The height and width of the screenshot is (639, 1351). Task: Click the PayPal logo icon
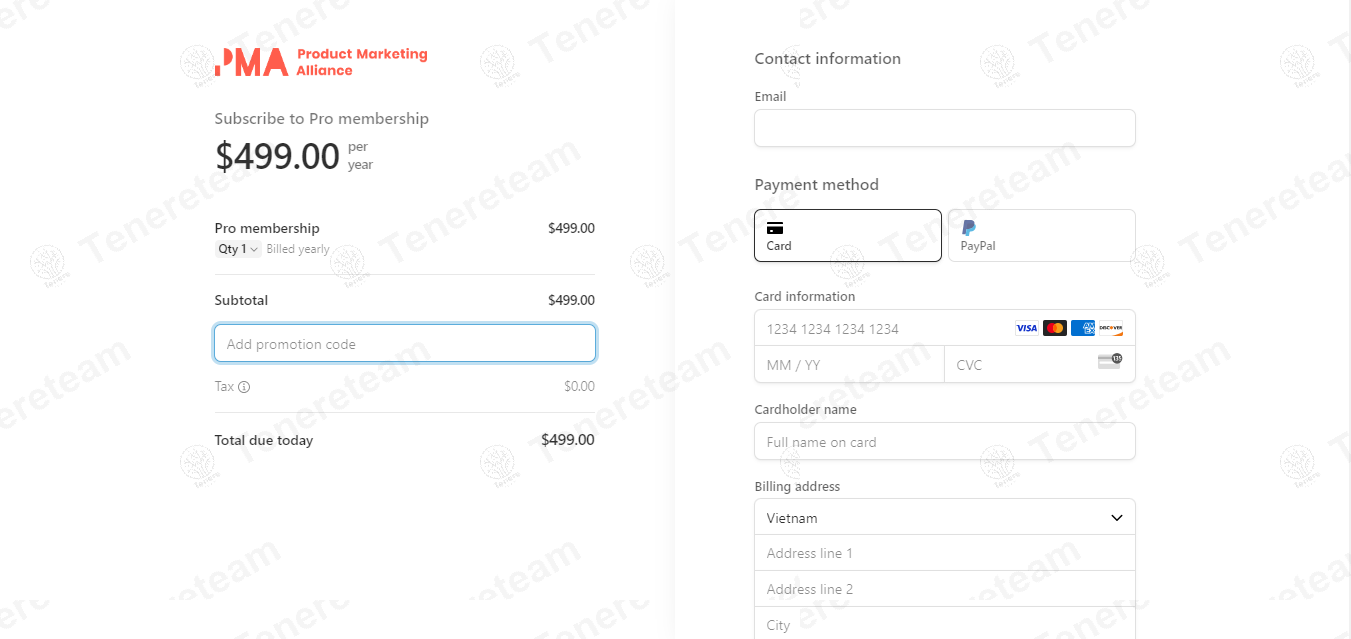(968, 228)
